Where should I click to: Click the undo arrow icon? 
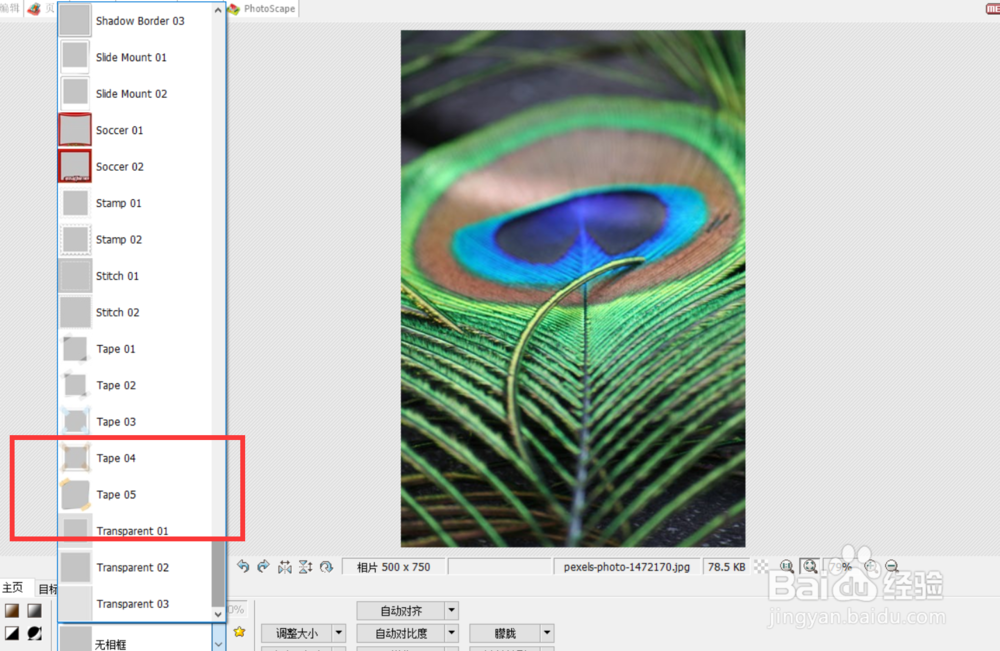click(243, 566)
